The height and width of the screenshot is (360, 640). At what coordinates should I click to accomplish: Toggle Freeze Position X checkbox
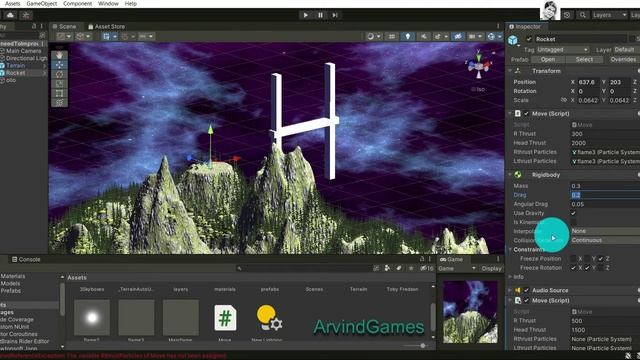(573, 258)
